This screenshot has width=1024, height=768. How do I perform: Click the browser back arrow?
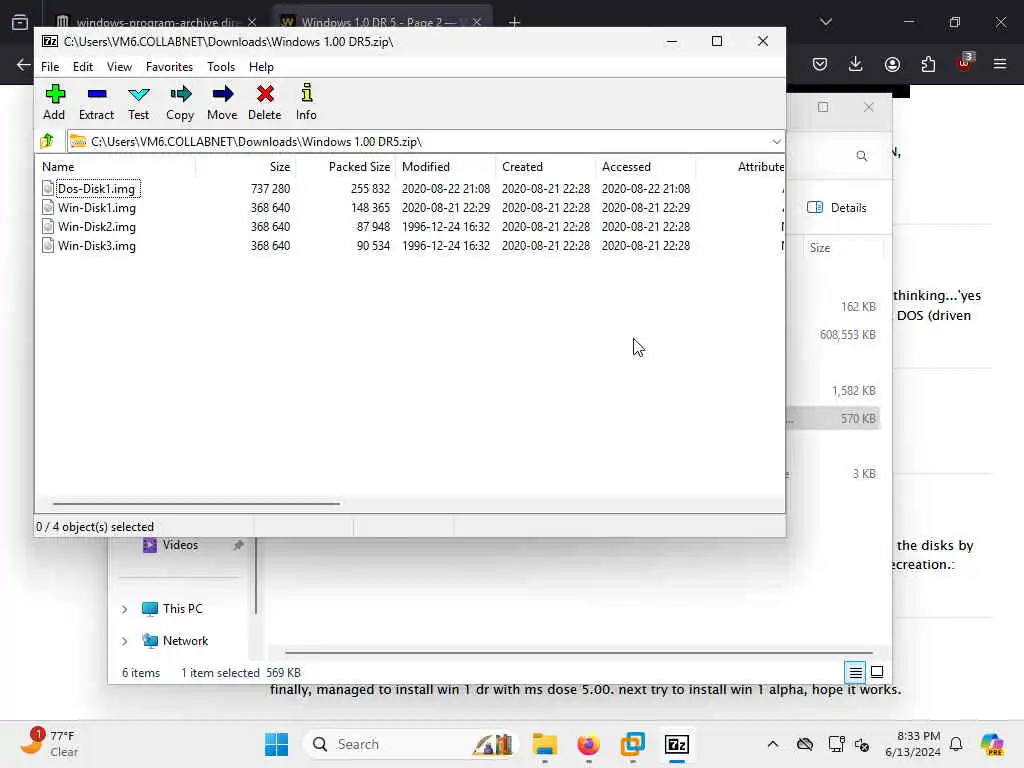pos(24,65)
